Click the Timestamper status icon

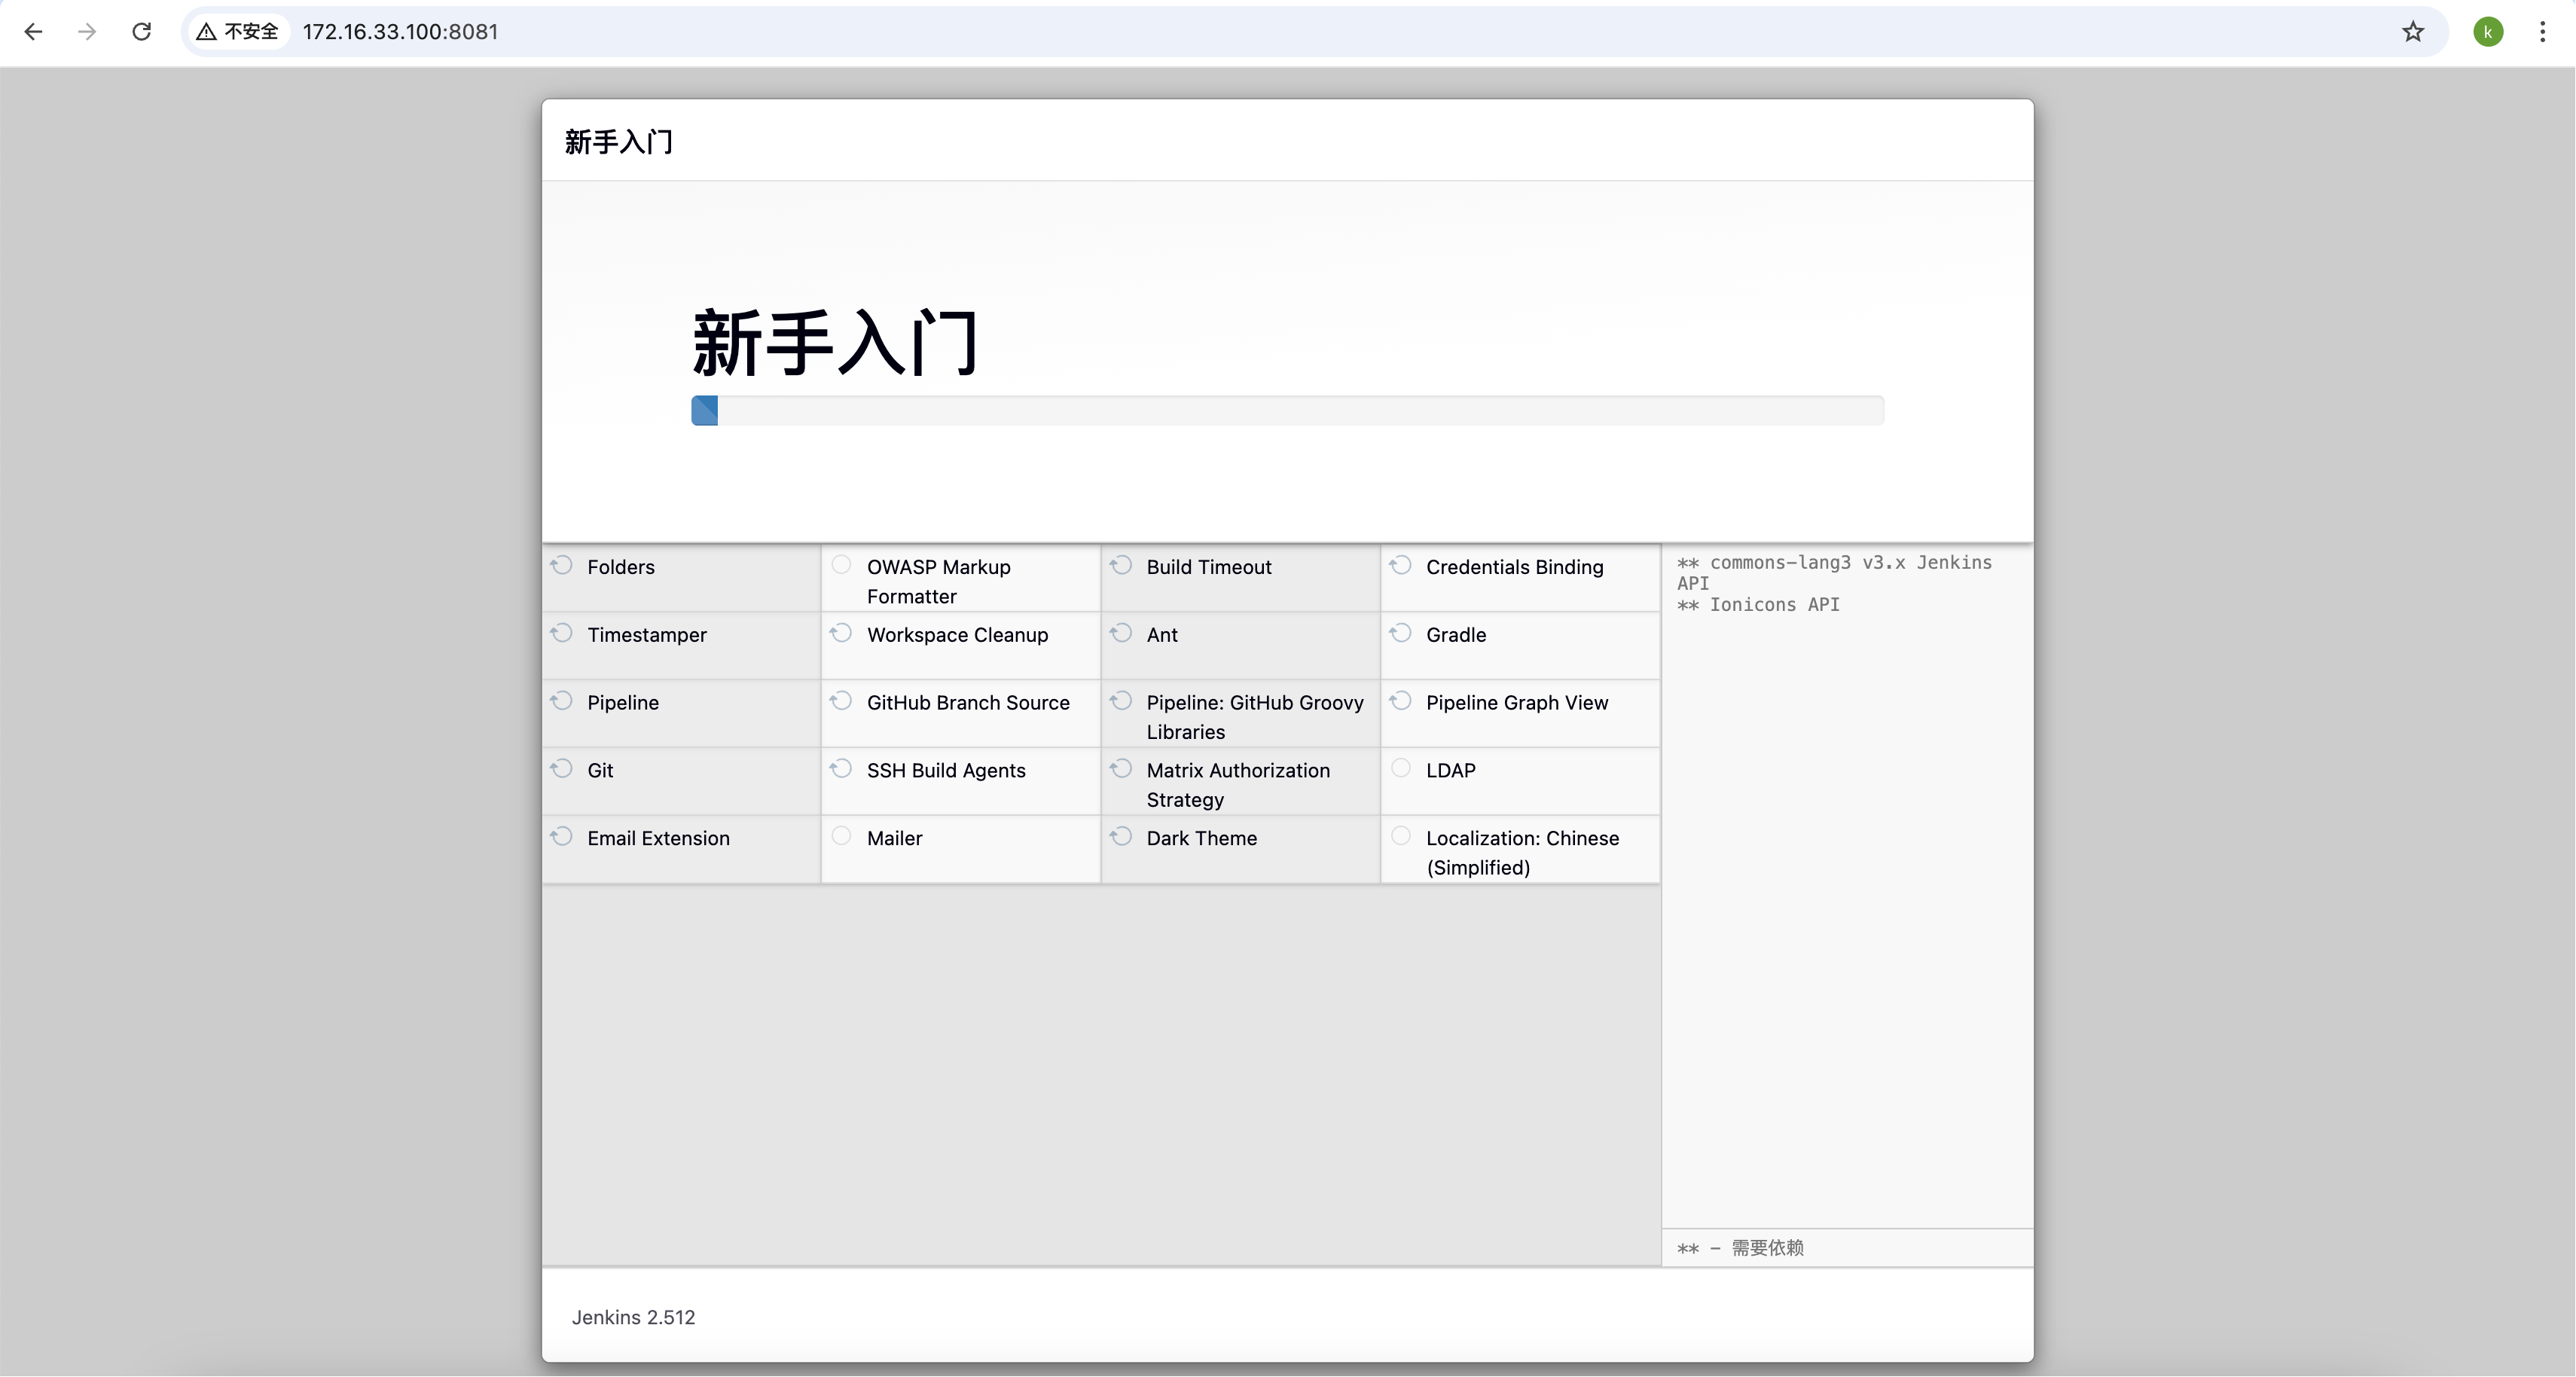(562, 633)
